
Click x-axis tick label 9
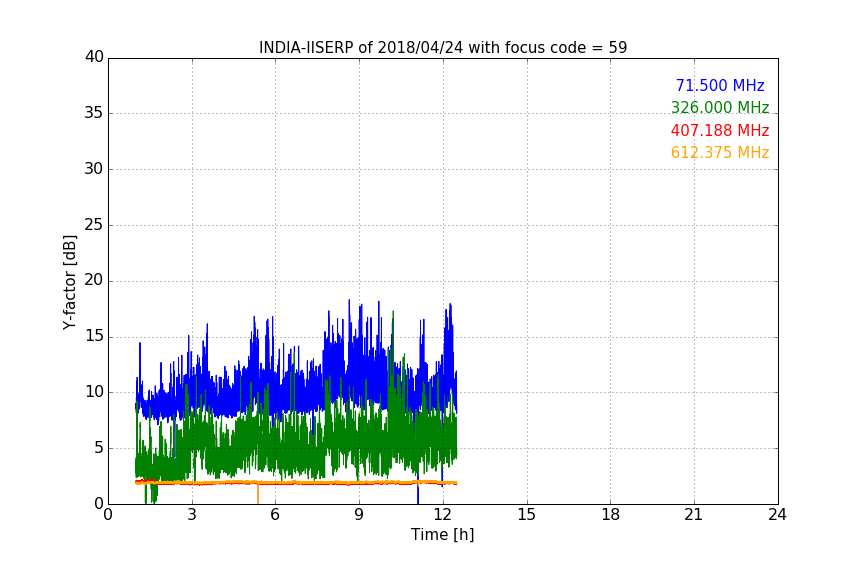point(359,515)
